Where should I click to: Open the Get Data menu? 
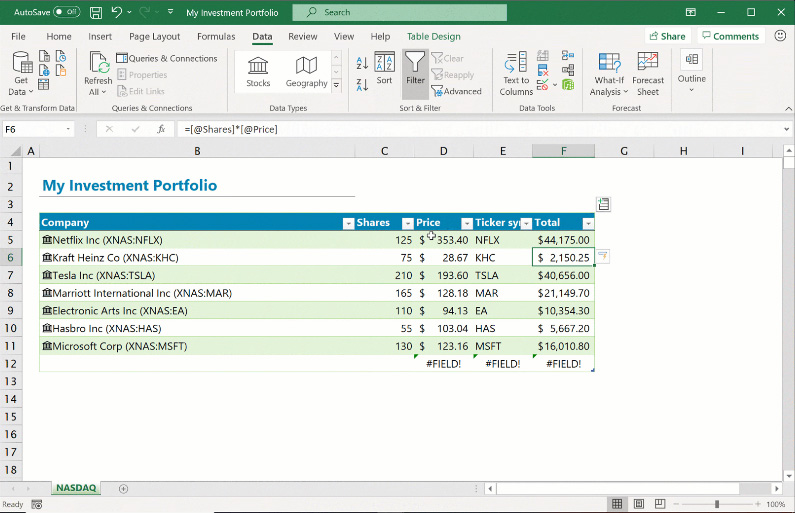21,74
